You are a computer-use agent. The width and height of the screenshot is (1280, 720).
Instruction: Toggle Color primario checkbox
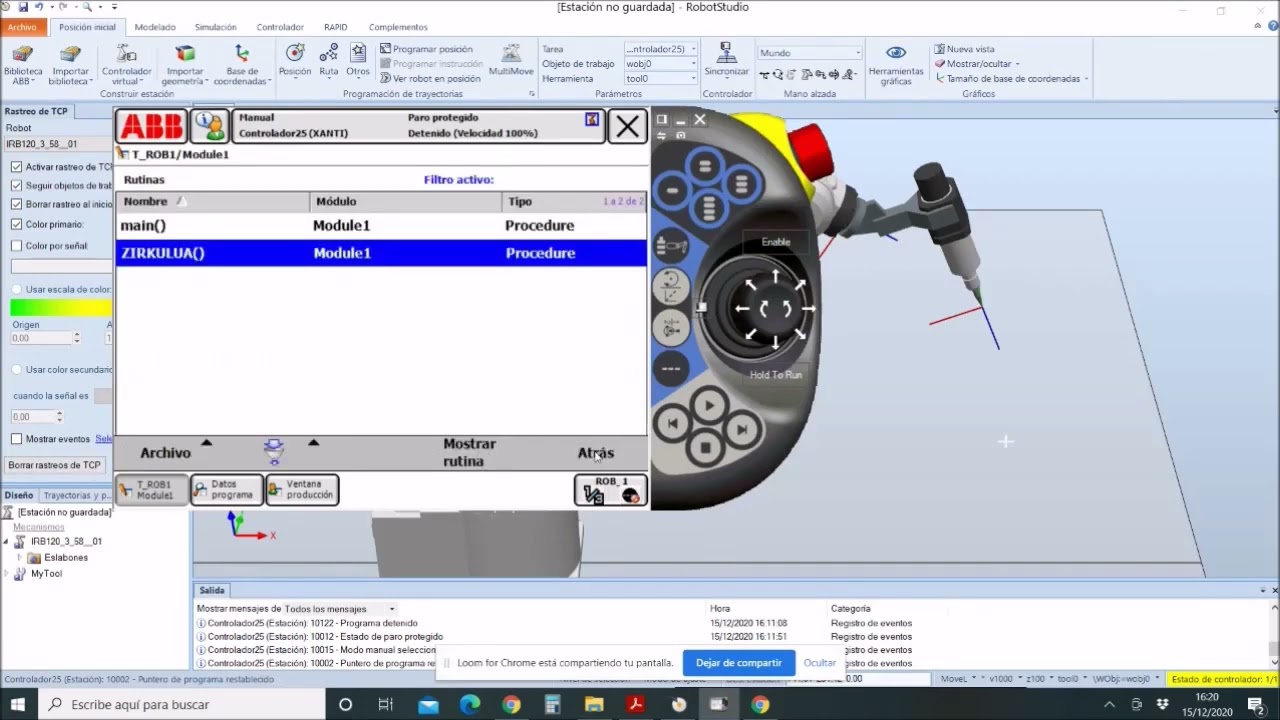point(16,224)
